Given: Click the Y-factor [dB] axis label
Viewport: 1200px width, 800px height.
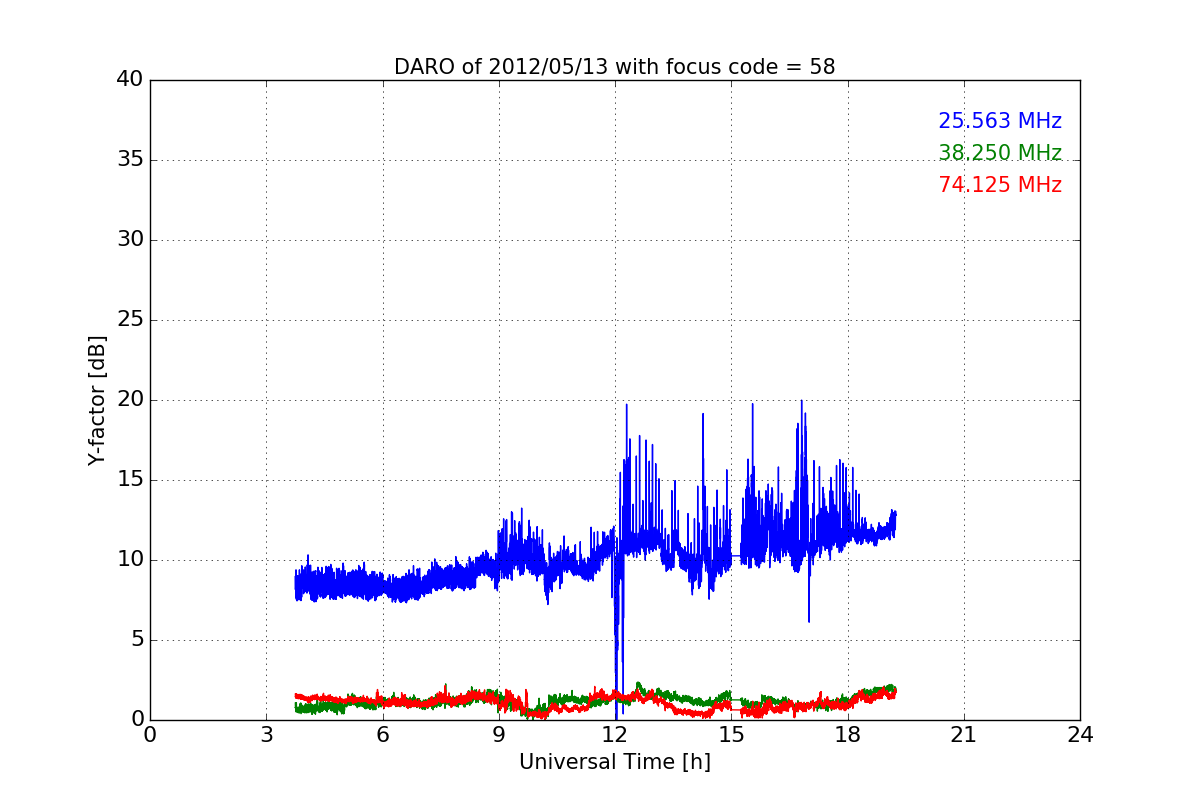Looking at the screenshot, I should pos(97,400).
